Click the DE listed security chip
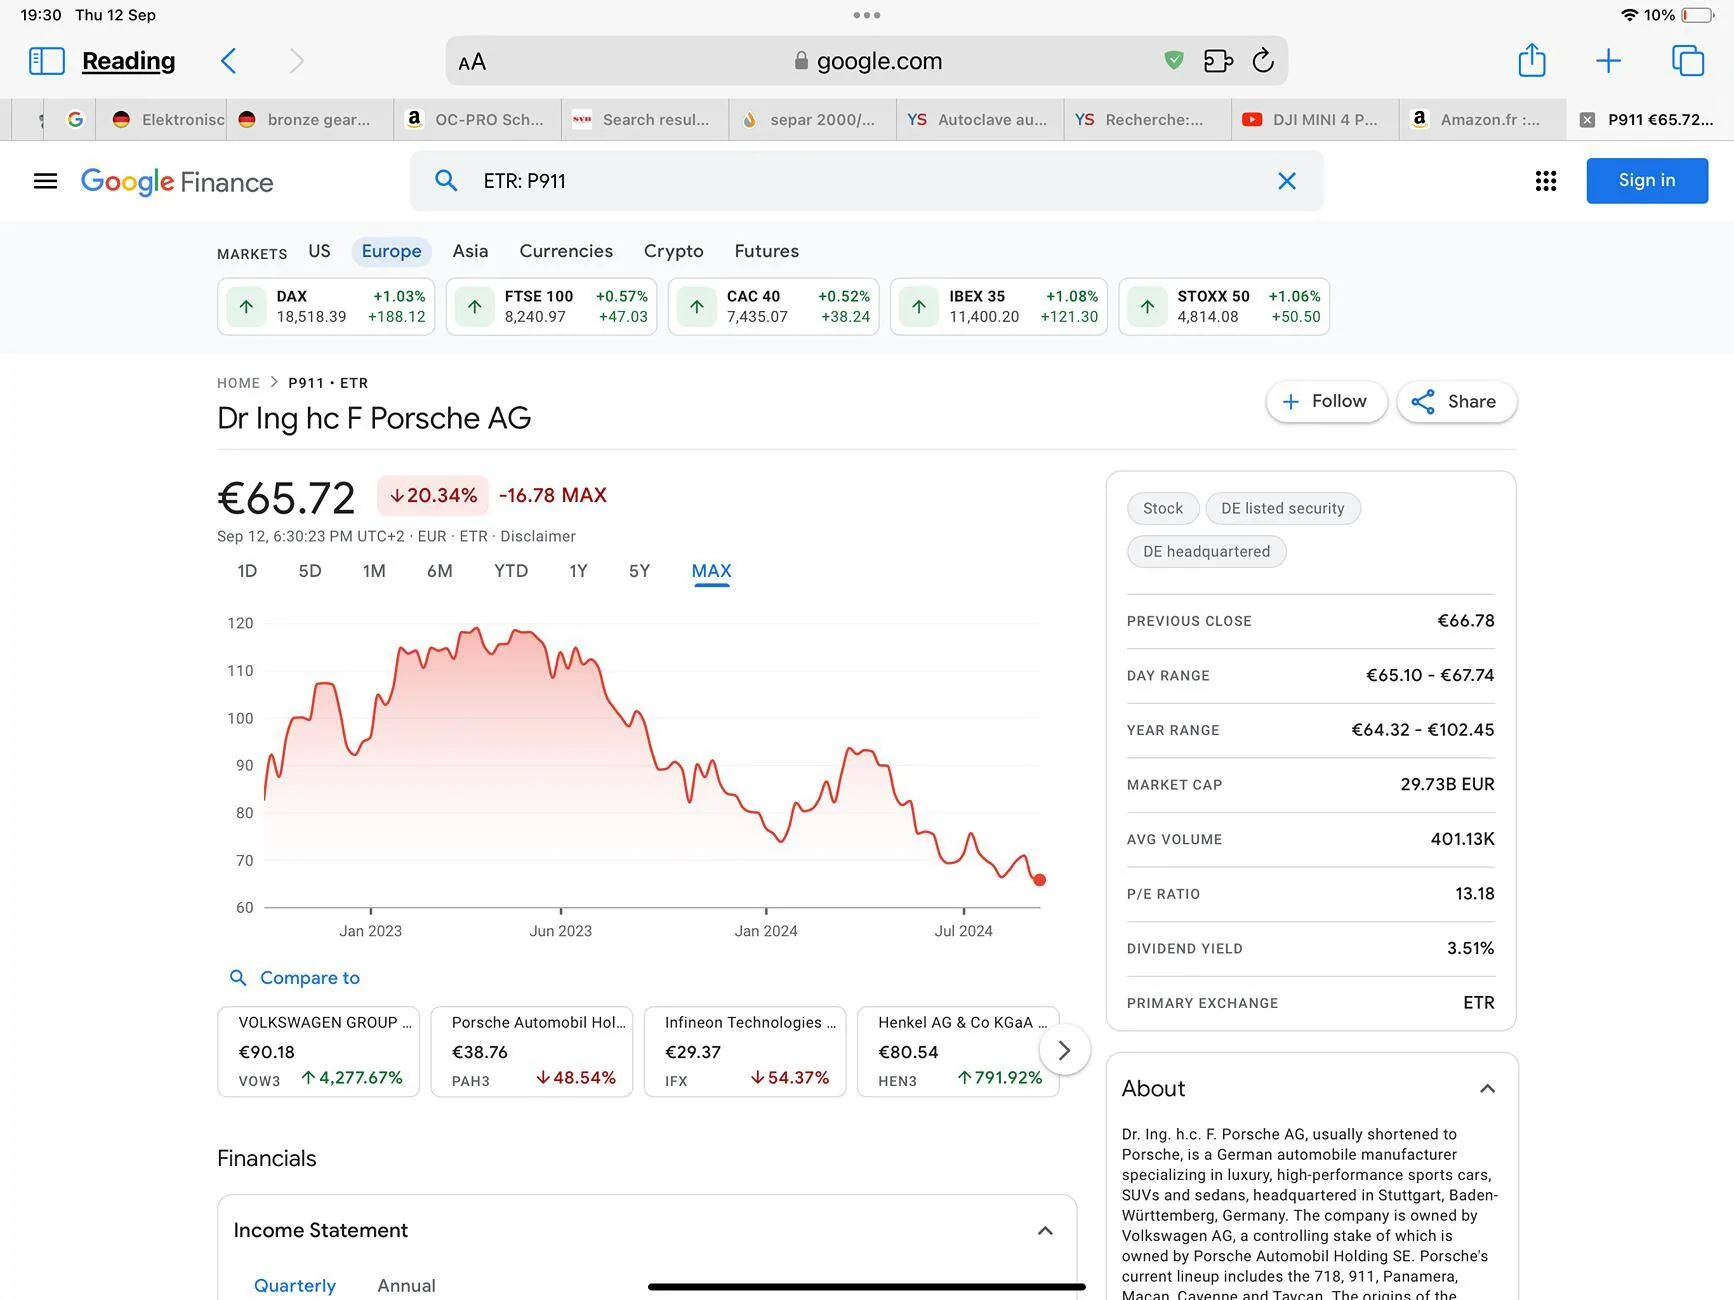Image resolution: width=1734 pixels, height=1300 pixels. (1283, 508)
